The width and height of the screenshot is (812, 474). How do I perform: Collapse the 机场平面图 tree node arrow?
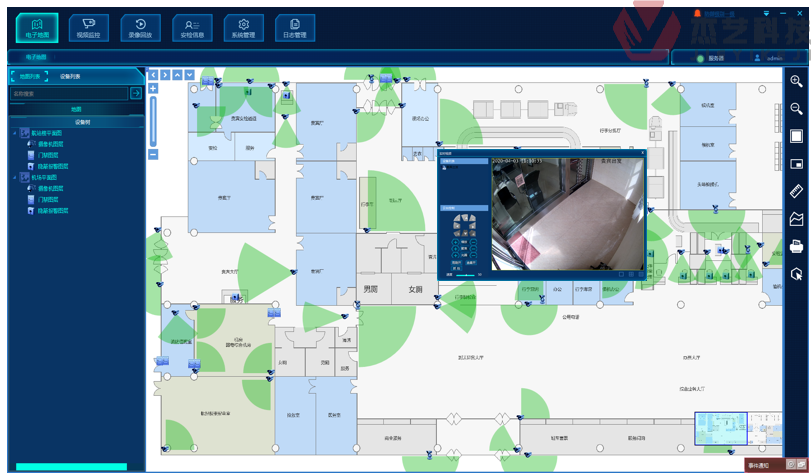click(14, 178)
